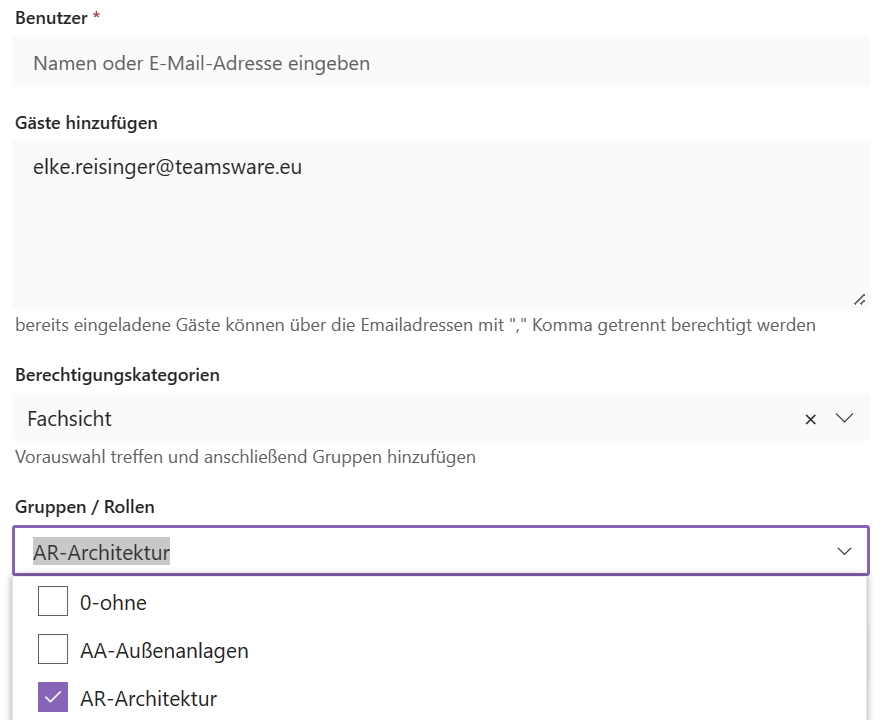Check the AA-Außenanlagen checkbox
The image size is (892, 720).
point(53,649)
